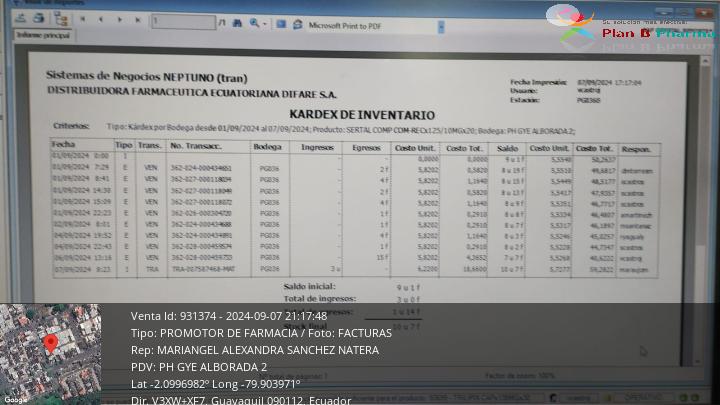Click the Respon. column header

[636, 149]
